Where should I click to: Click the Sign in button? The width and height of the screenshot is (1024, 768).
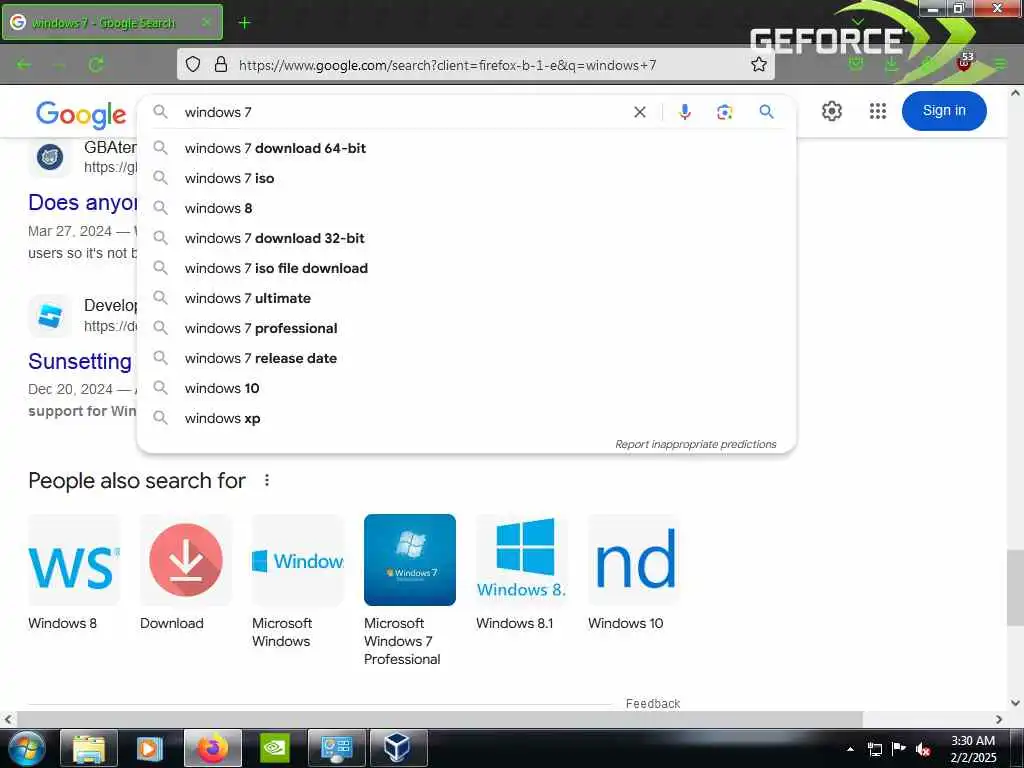point(944,110)
